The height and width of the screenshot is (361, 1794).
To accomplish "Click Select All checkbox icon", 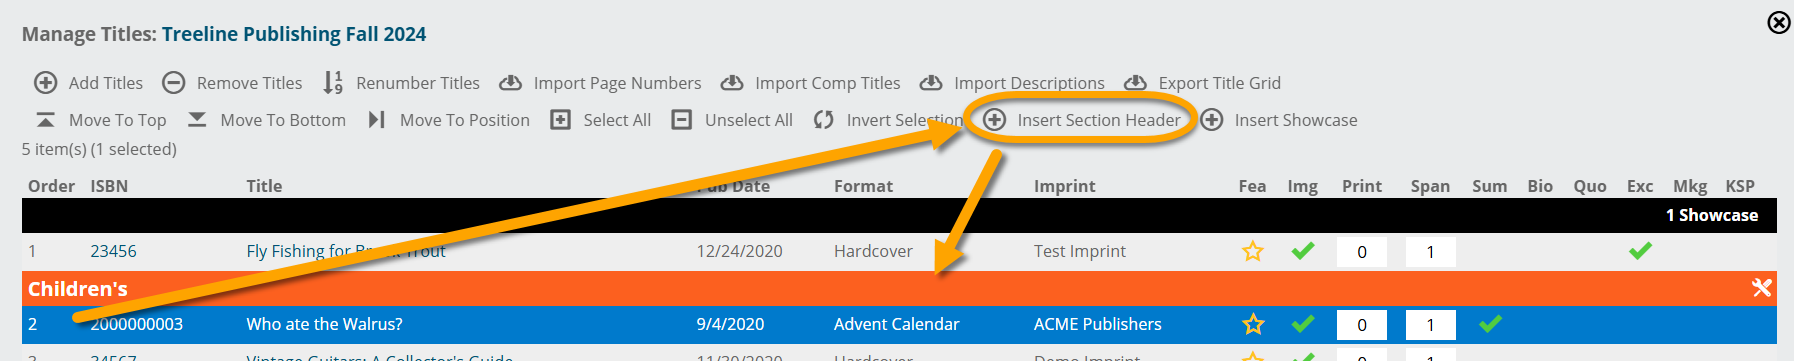I will coord(561,120).
